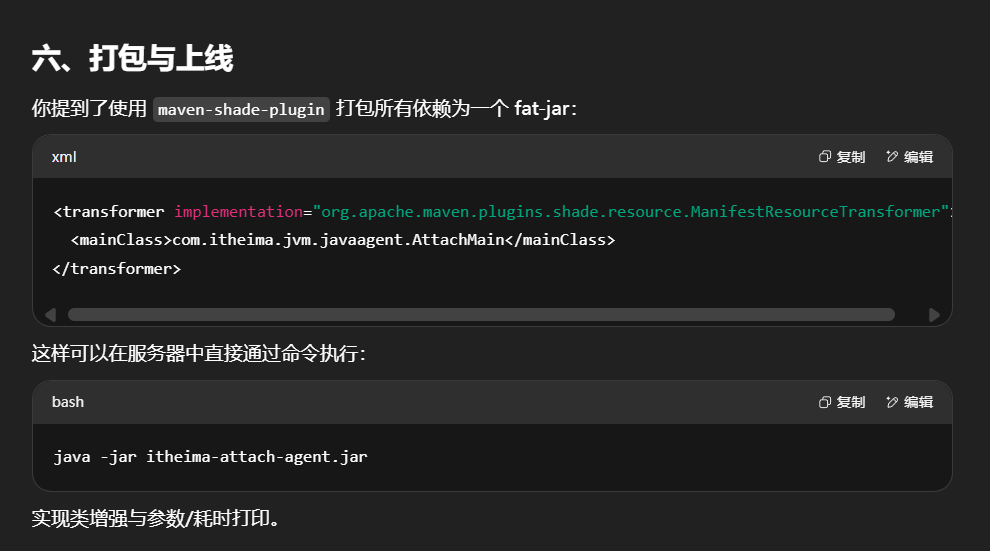Viewport: 990px width, 551px height.
Task: Click the maven-shade-plugin inline code
Action: 241,109
